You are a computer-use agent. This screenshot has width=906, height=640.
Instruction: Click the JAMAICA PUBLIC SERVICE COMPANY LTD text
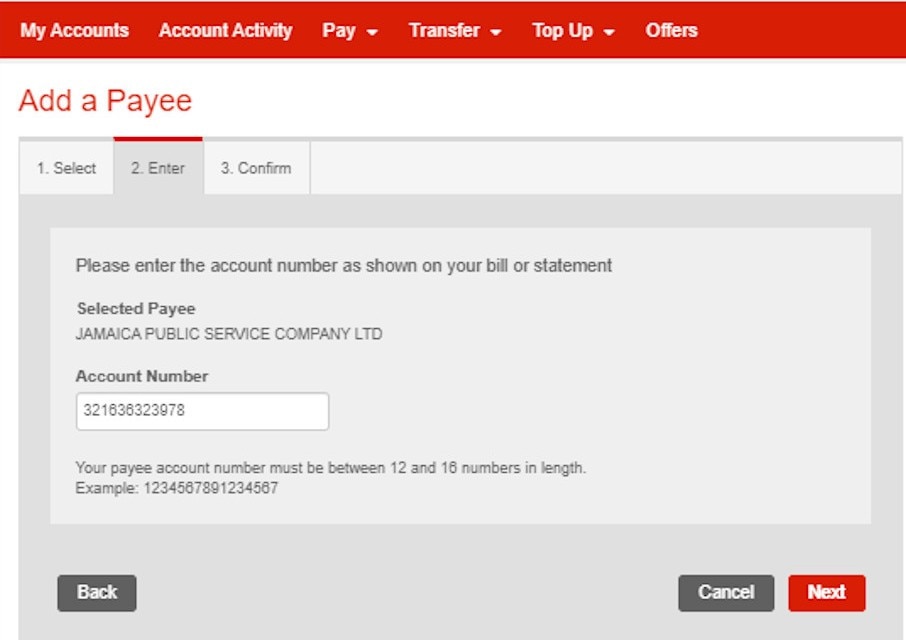(227, 334)
